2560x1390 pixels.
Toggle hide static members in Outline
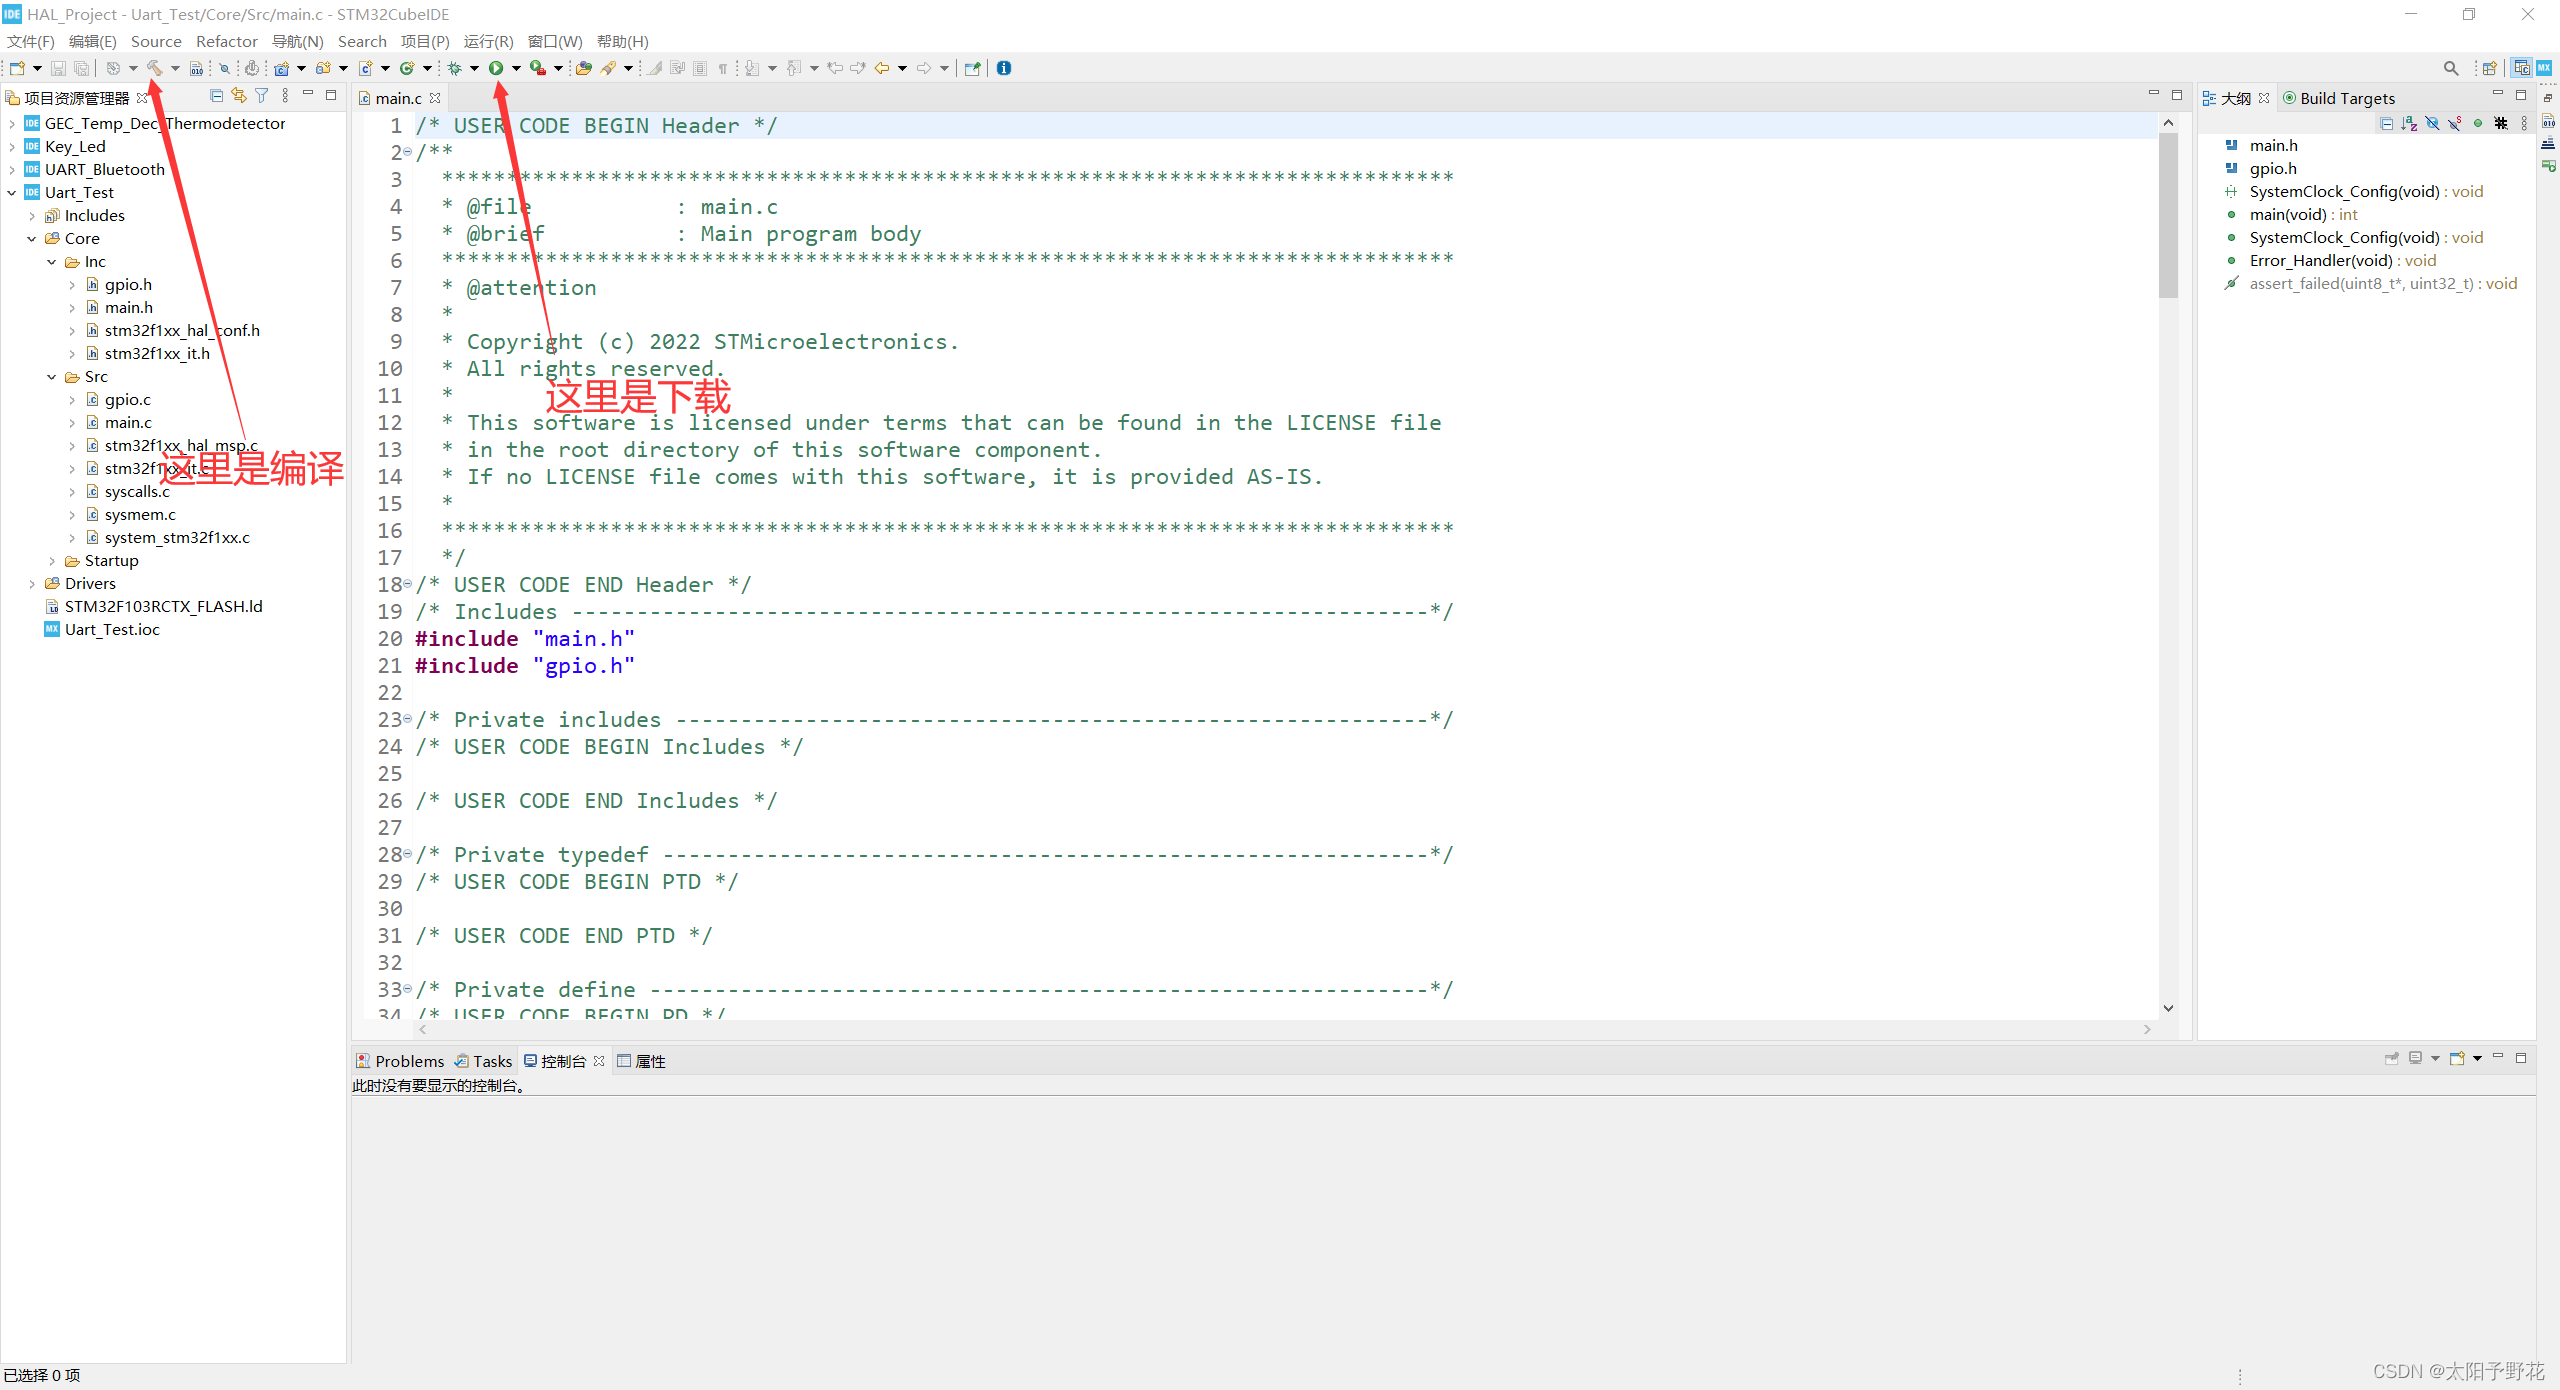[2455, 123]
